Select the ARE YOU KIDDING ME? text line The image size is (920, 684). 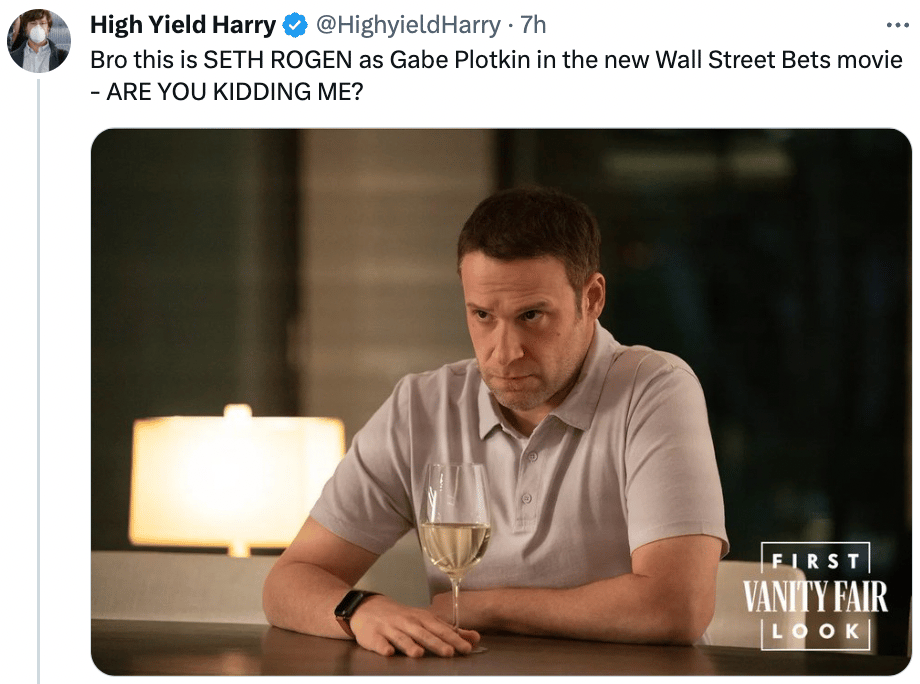[235, 92]
